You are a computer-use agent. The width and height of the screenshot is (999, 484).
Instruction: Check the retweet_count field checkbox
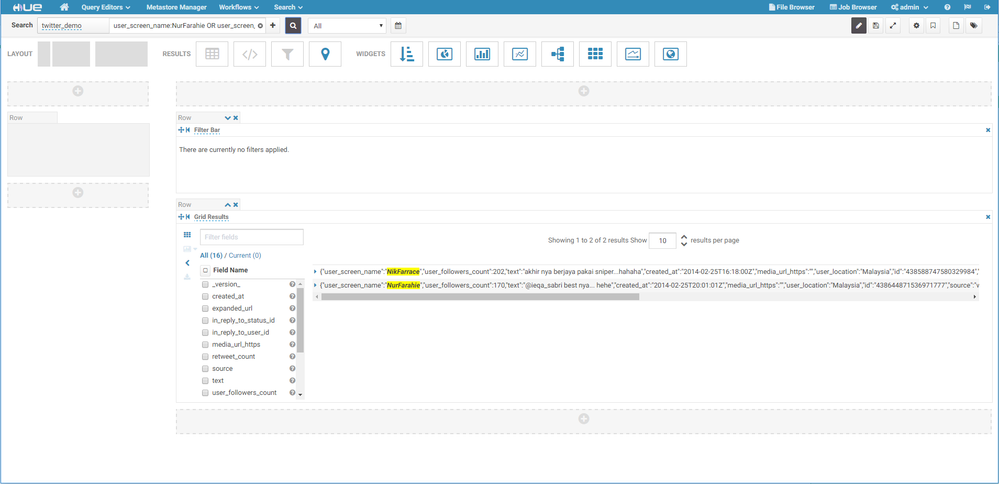205,357
